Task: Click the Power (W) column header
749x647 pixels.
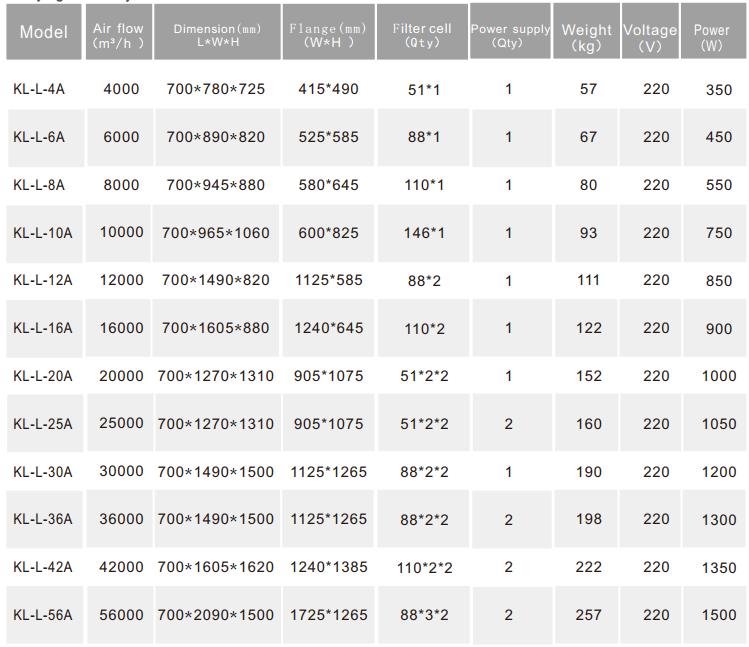Action: pyautogui.click(x=712, y=37)
